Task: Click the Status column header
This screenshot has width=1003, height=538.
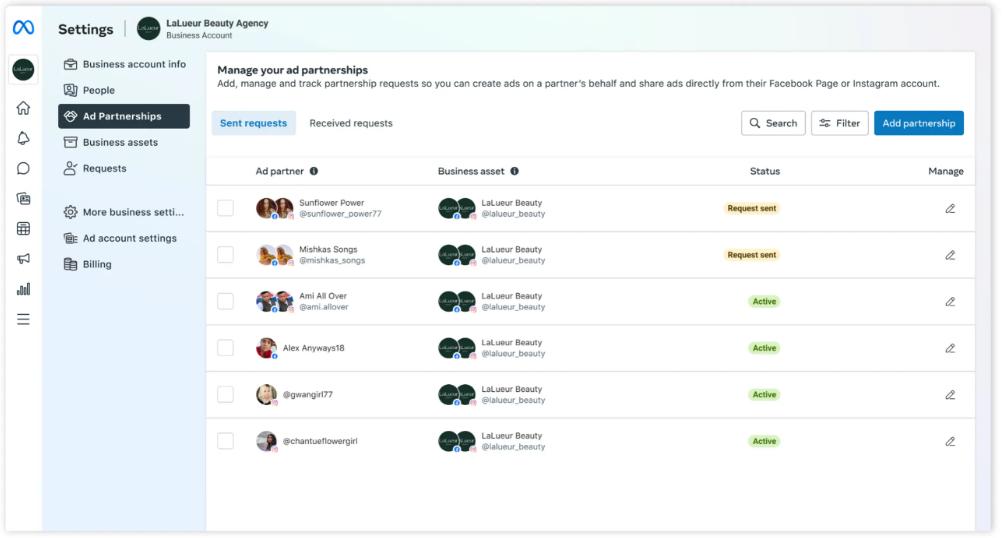Action: (764, 171)
